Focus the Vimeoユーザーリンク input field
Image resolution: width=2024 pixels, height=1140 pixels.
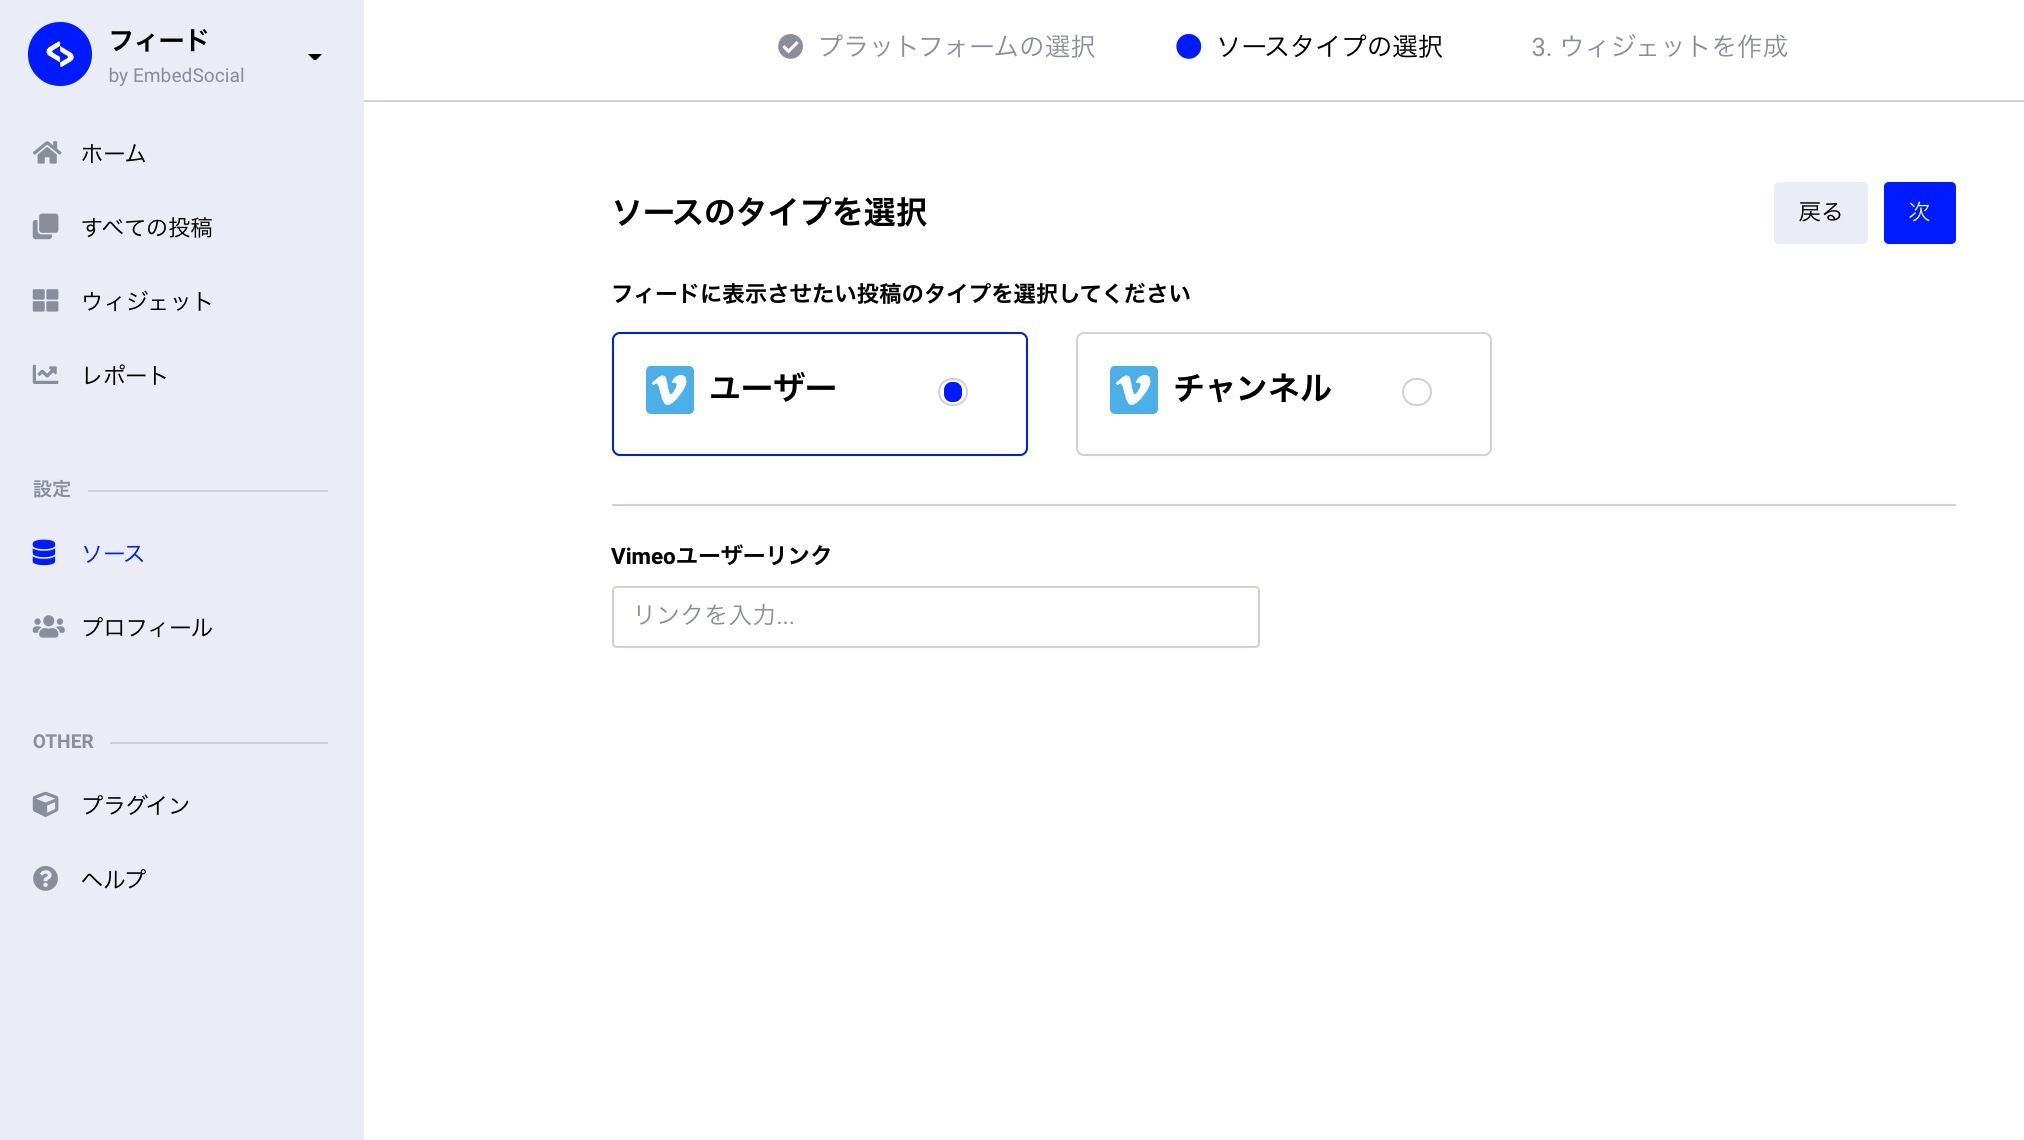(935, 617)
